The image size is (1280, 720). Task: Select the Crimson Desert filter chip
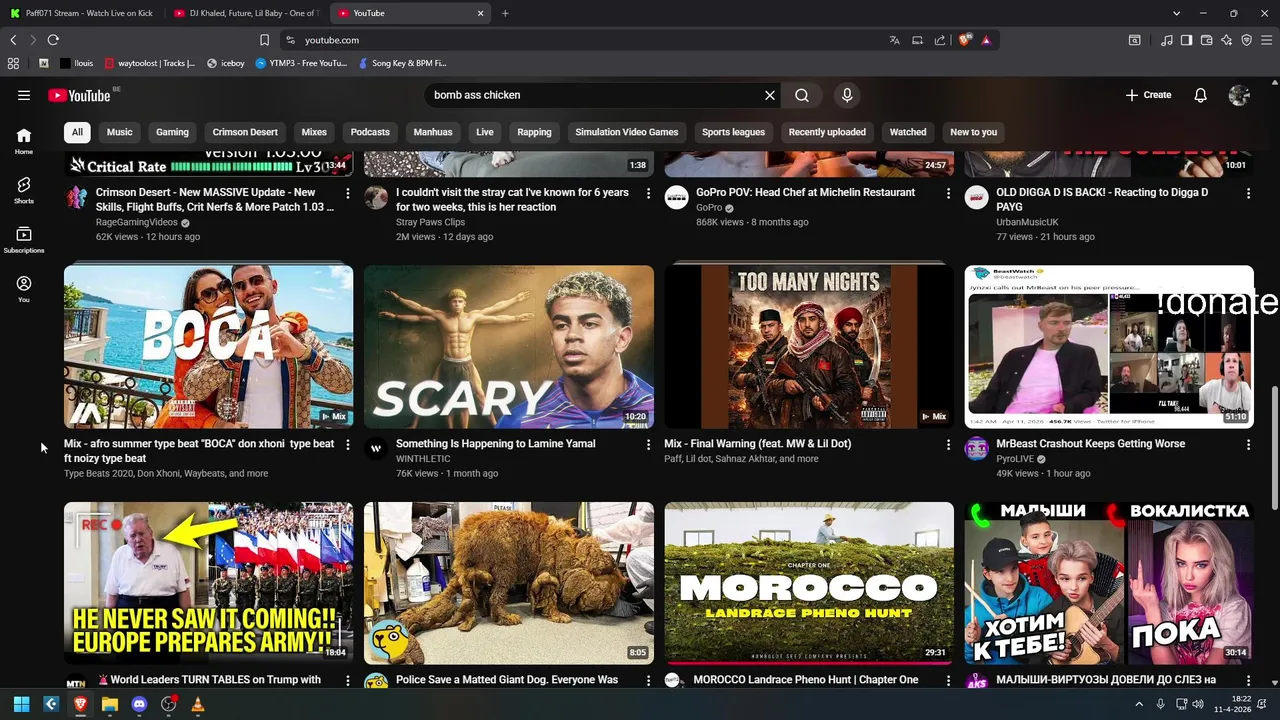click(245, 132)
